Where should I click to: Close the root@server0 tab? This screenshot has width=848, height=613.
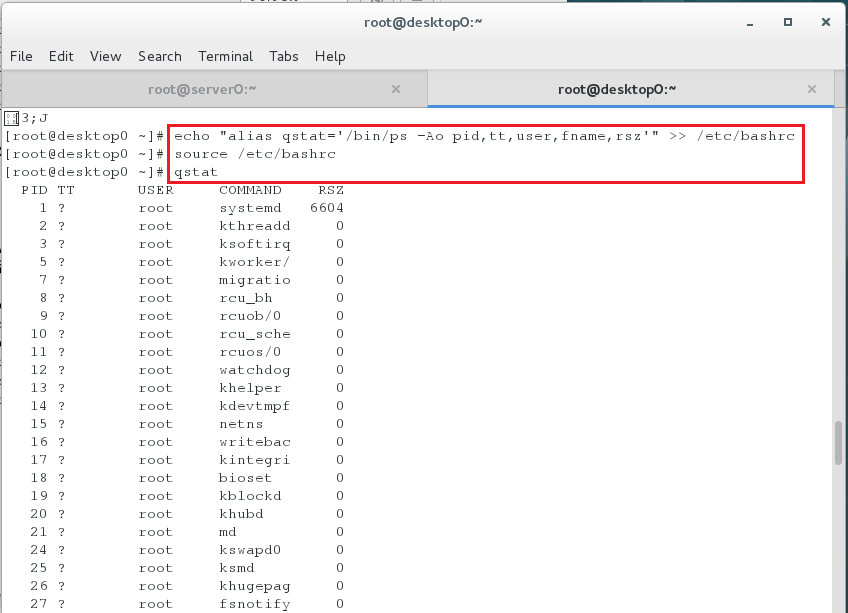[396, 89]
